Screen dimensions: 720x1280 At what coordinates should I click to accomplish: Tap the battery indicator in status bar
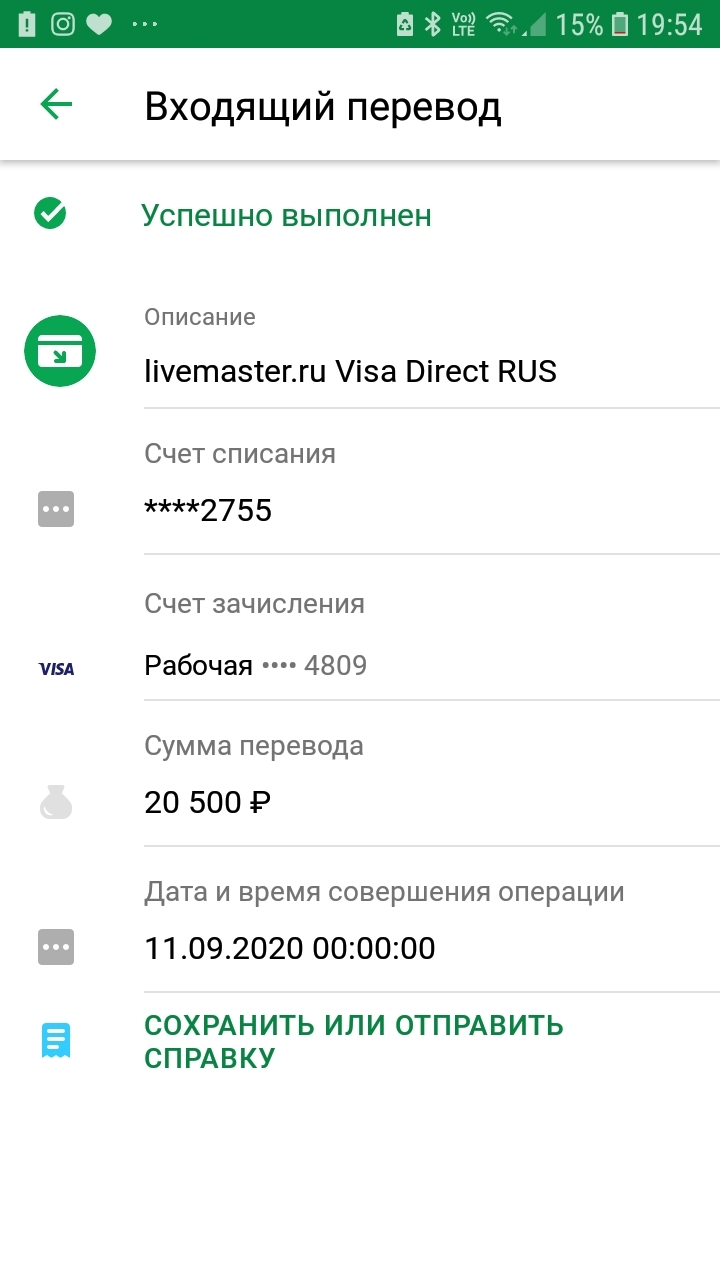(x=621, y=24)
